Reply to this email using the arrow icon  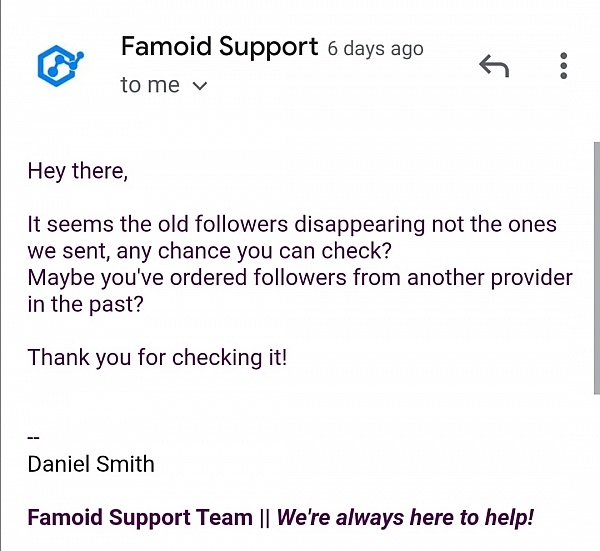click(x=494, y=66)
